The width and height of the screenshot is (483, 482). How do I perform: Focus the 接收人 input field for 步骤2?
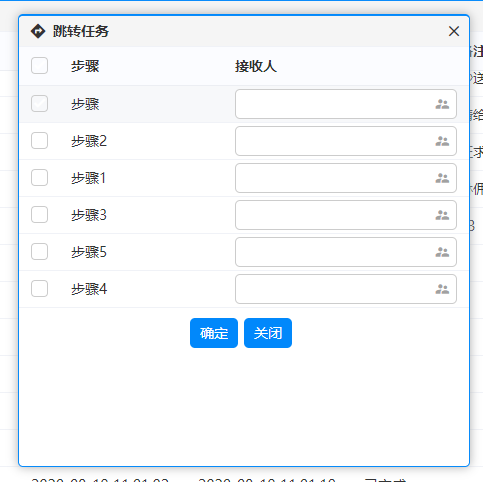(346, 141)
